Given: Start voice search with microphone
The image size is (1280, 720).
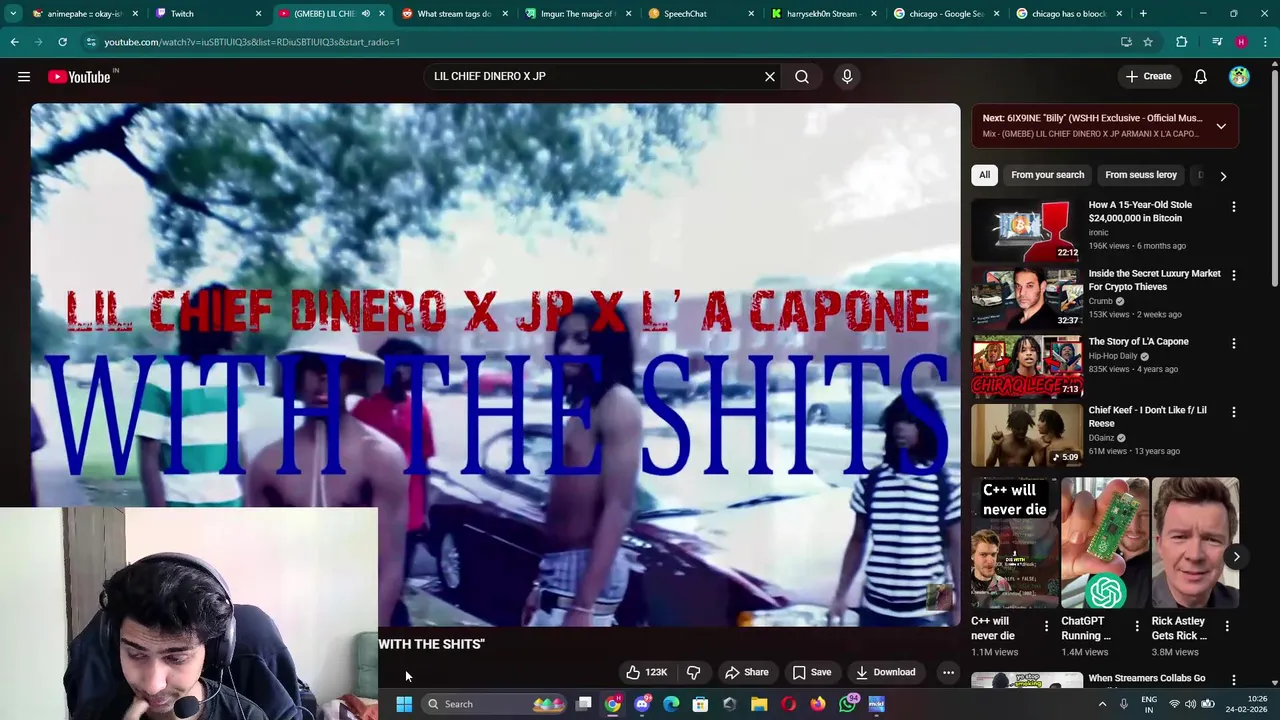Looking at the screenshot, I should [847, 76].
